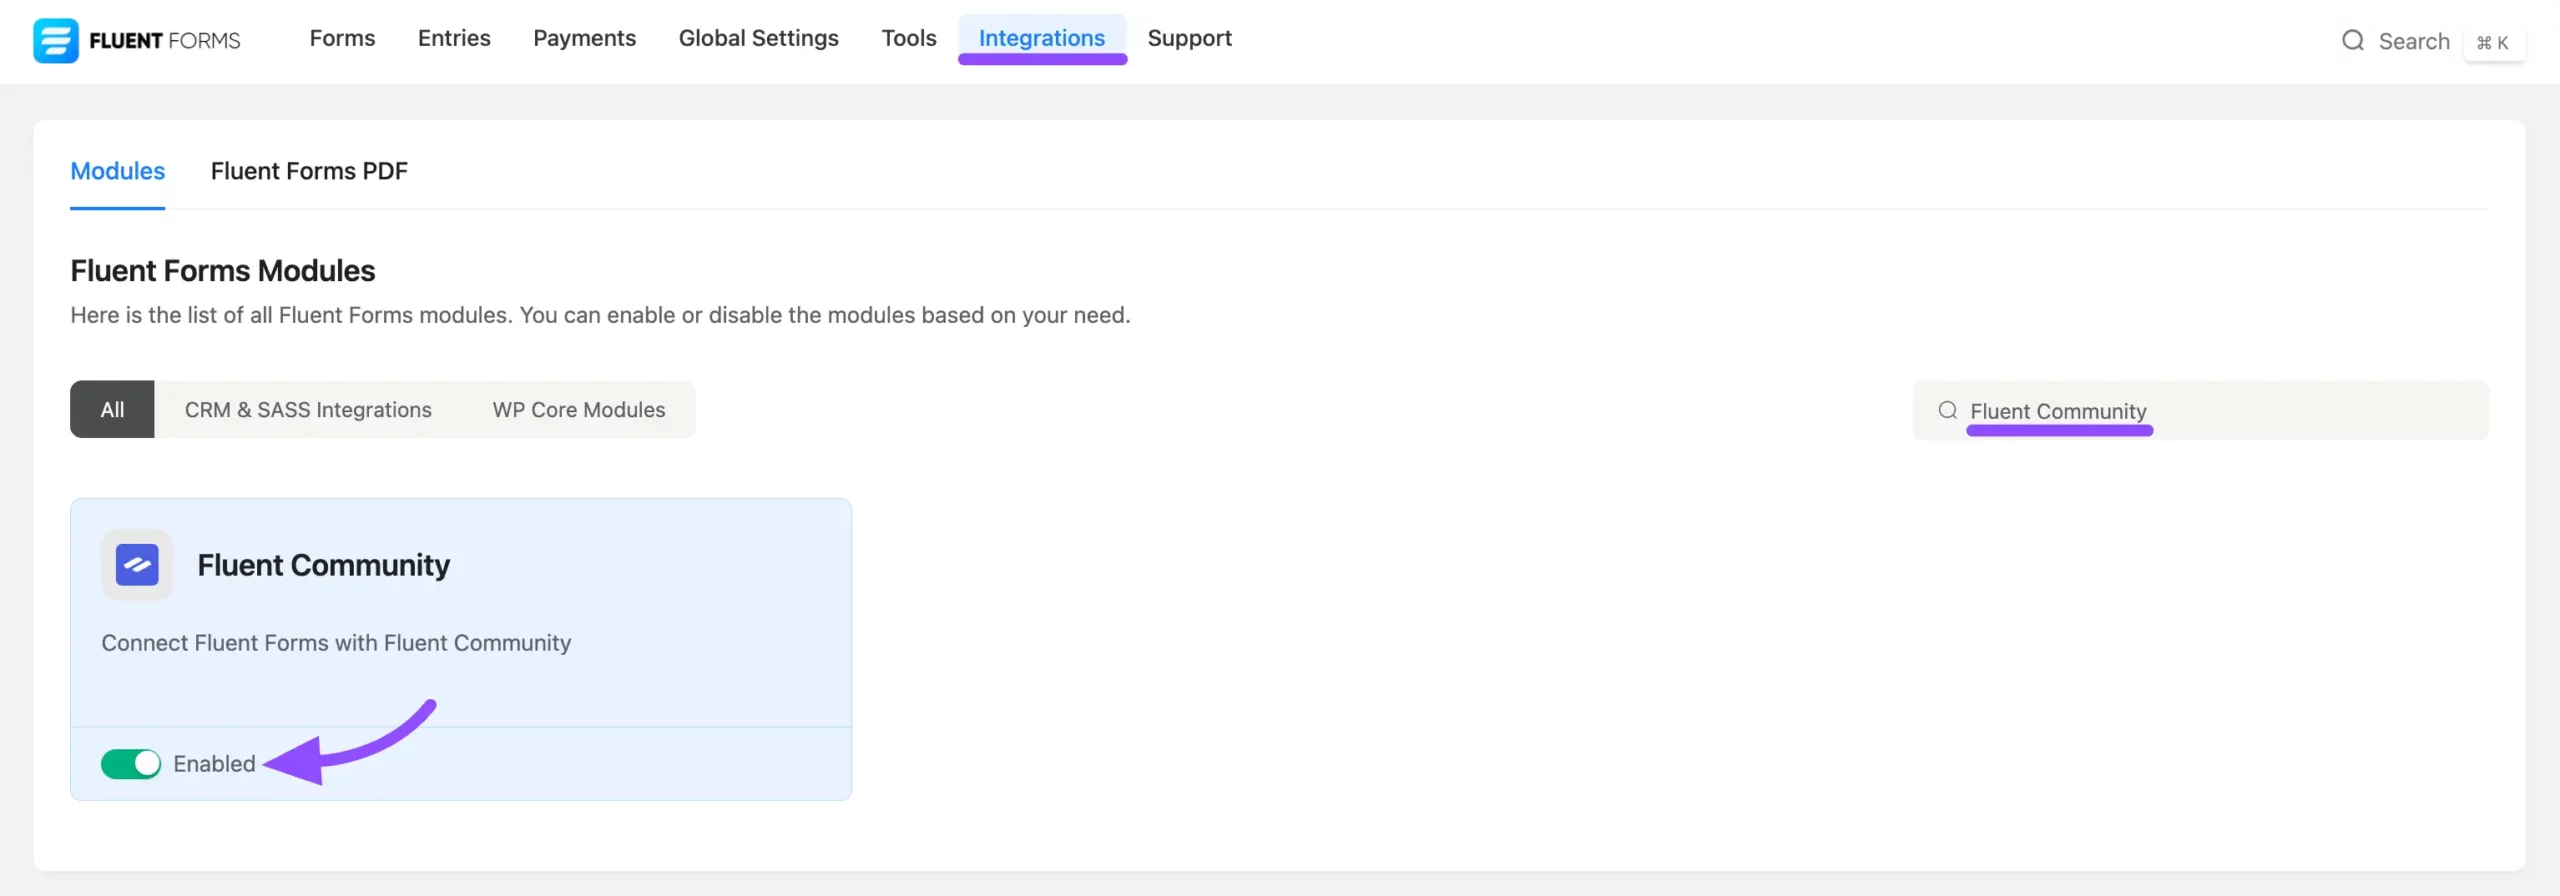Screen dimensions: 2560x896
Task: Click the magnifier icon in module search field
Action: coord(1947,410)
